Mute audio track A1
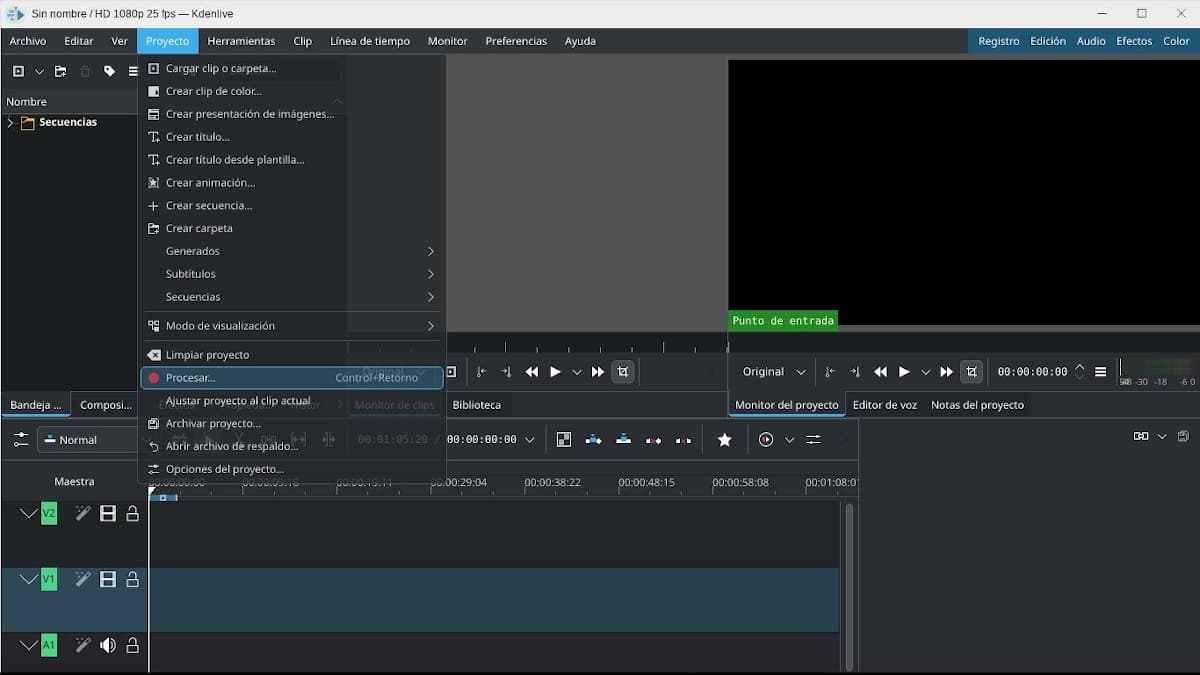Viewport: 1200px width, 675px height. click(108, 646)
